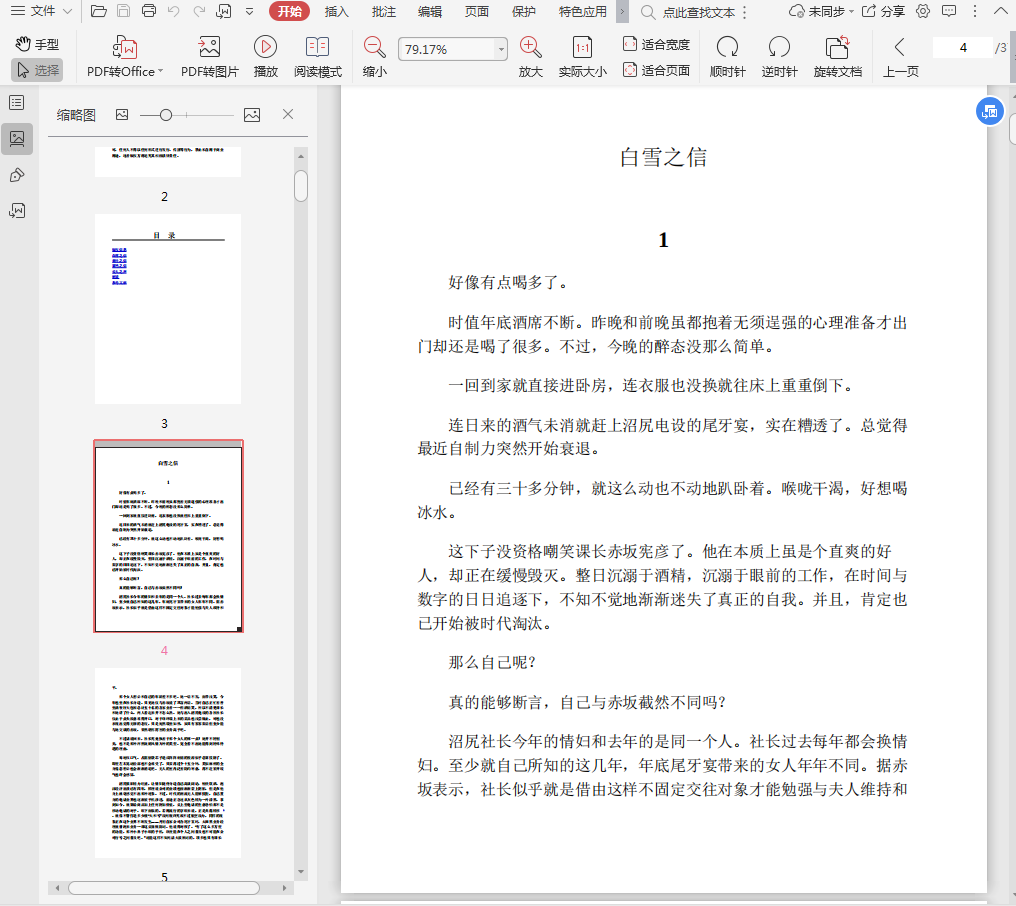1016x906 pixels.
Task: Switch to the 特色应用 tab
Action: (583, 12)
